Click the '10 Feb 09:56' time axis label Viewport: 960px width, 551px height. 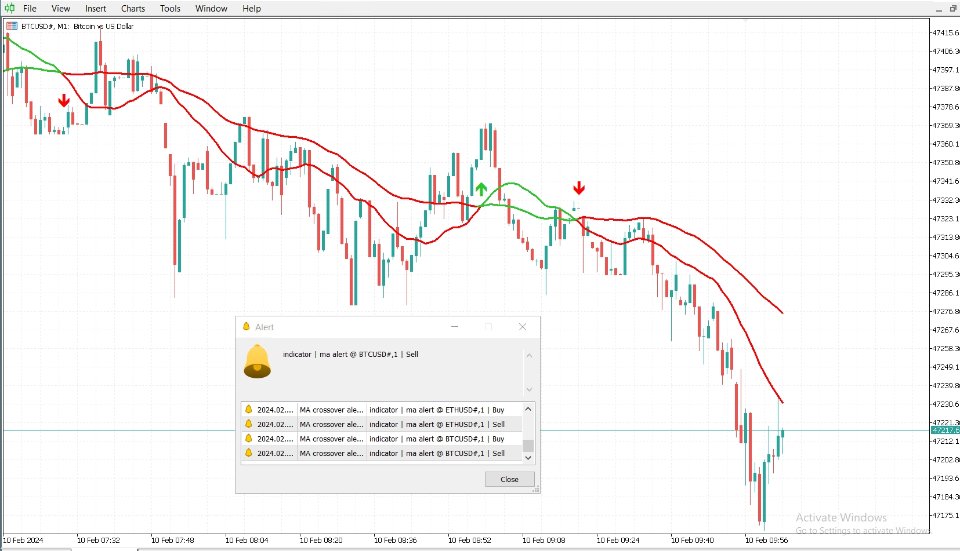point(766,540)
